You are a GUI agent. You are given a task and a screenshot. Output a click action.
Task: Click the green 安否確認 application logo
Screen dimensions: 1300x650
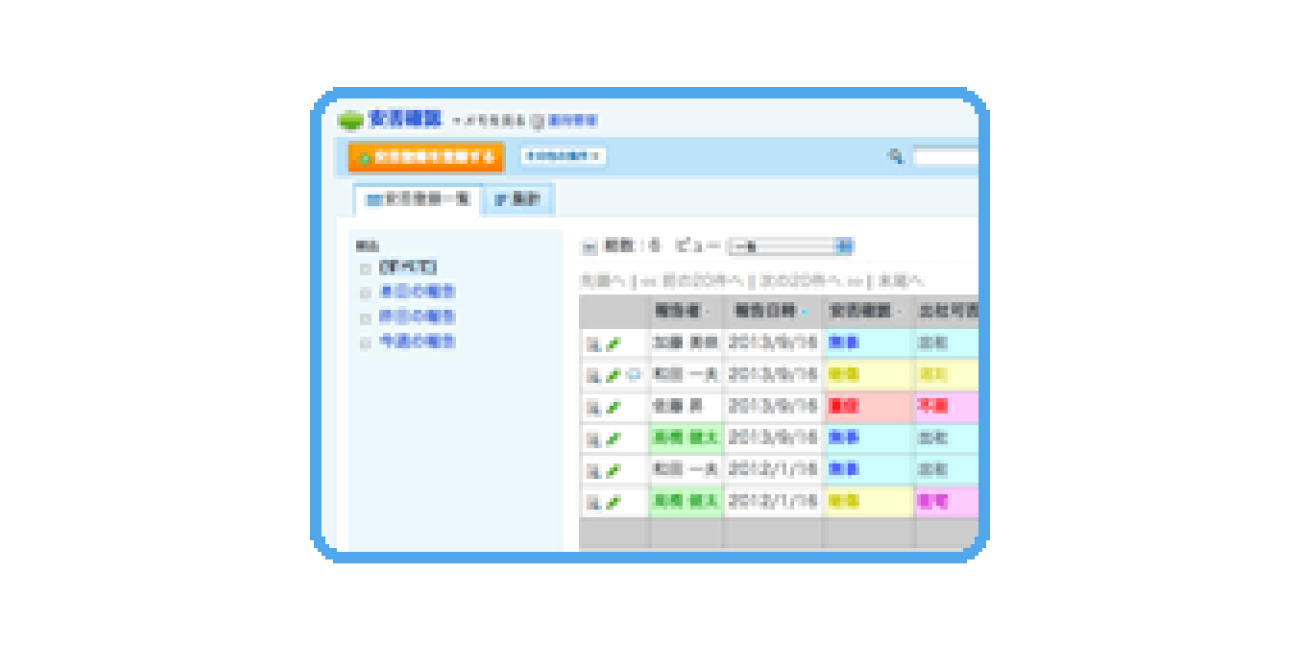(351, 120)
